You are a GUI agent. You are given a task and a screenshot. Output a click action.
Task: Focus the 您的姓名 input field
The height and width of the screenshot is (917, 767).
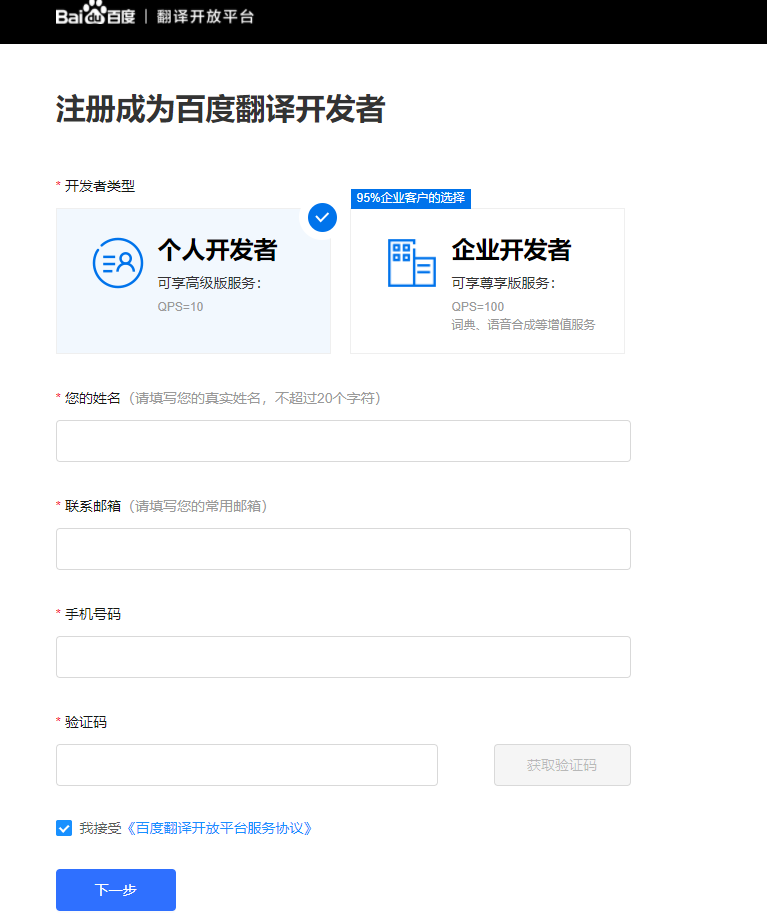(x=343, y=441)
